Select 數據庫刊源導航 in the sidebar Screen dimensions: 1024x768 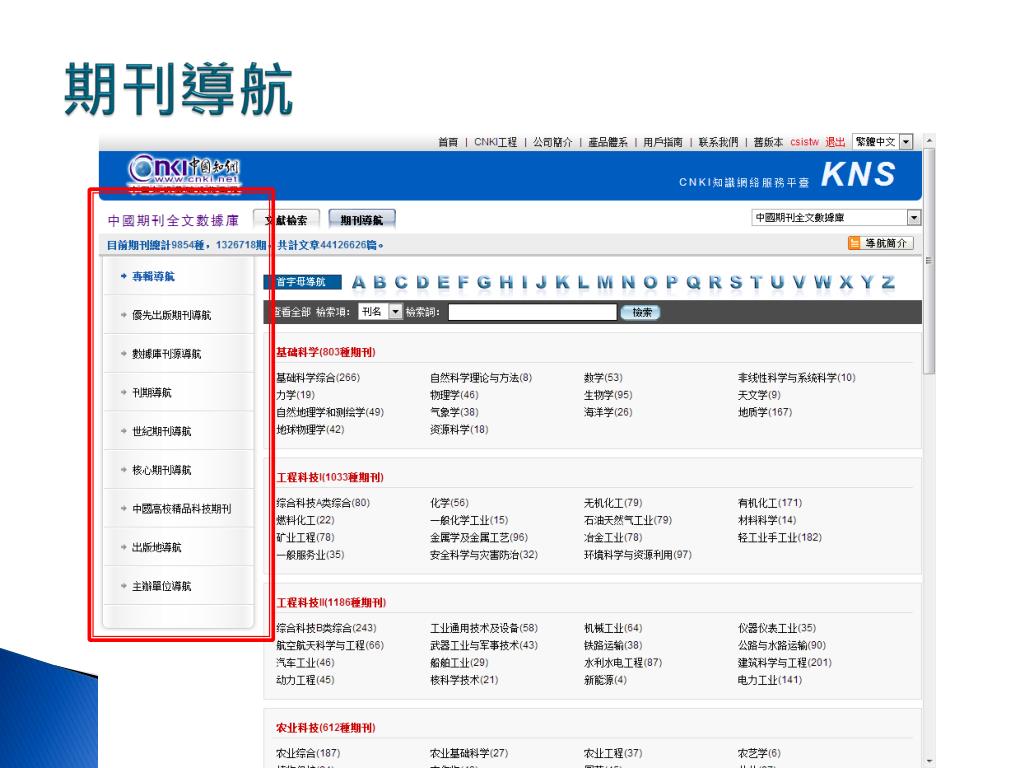tap(167, 353)
